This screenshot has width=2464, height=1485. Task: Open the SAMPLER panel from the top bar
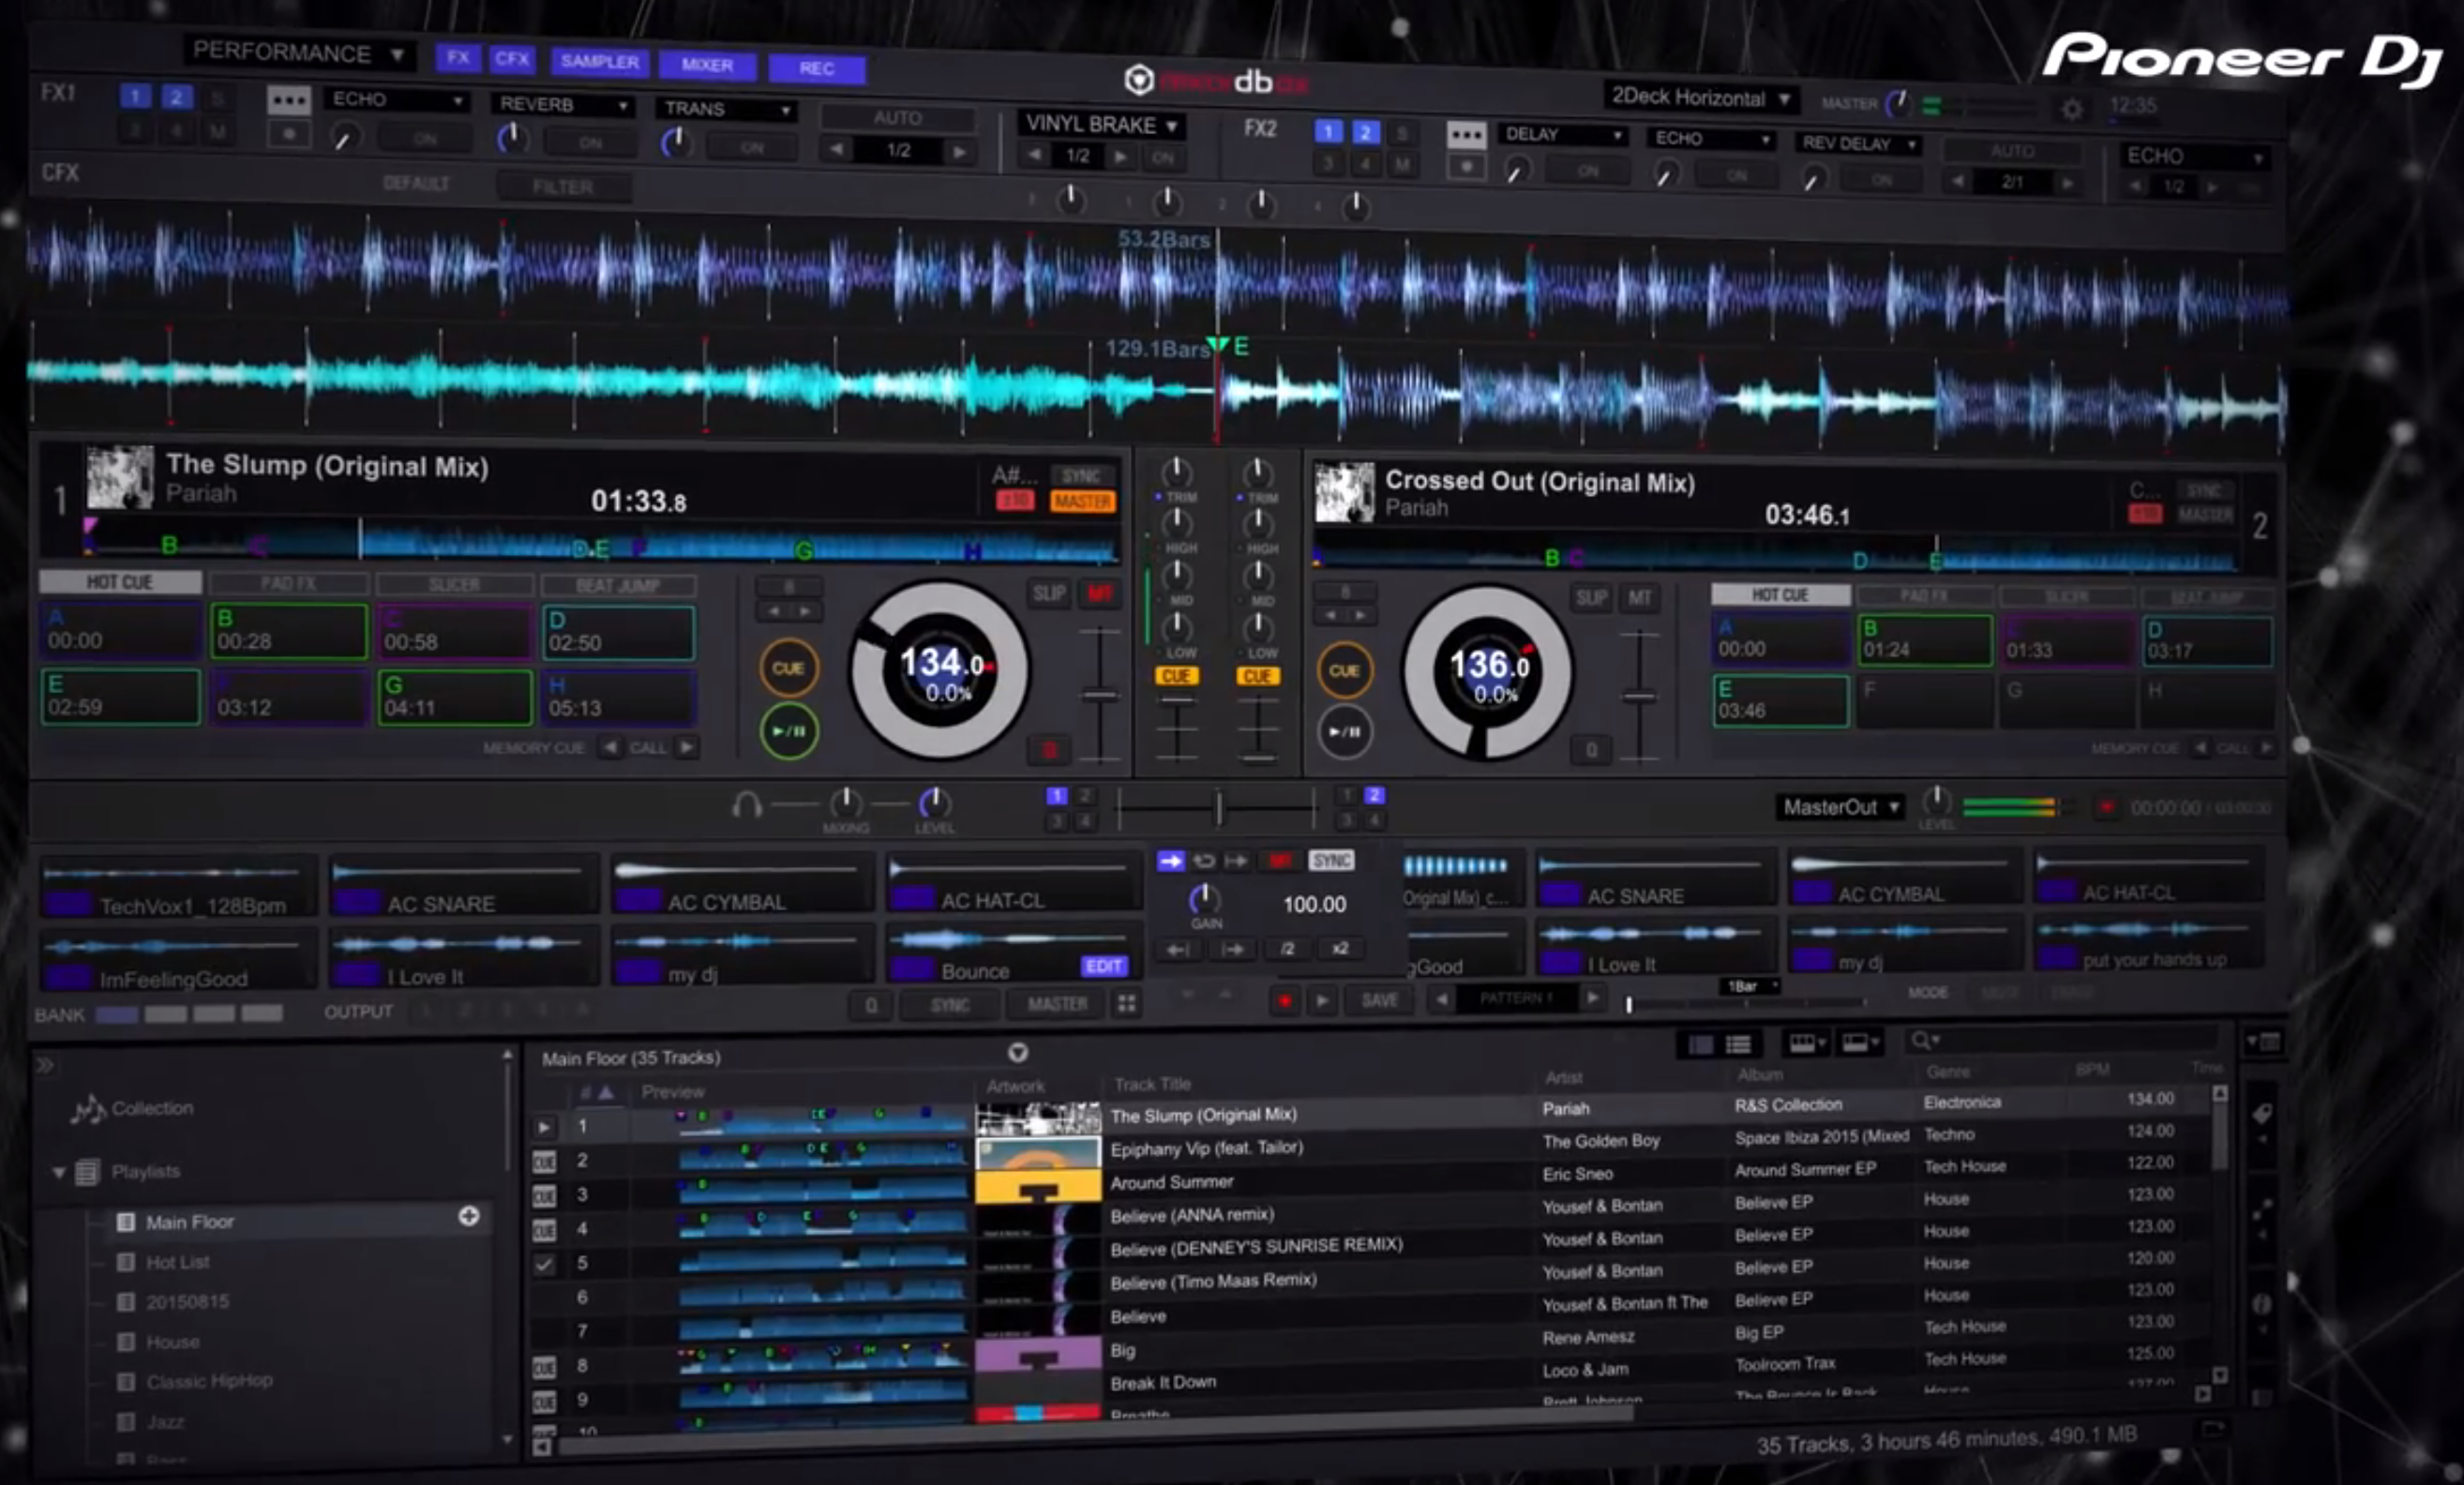click(598, 62)
